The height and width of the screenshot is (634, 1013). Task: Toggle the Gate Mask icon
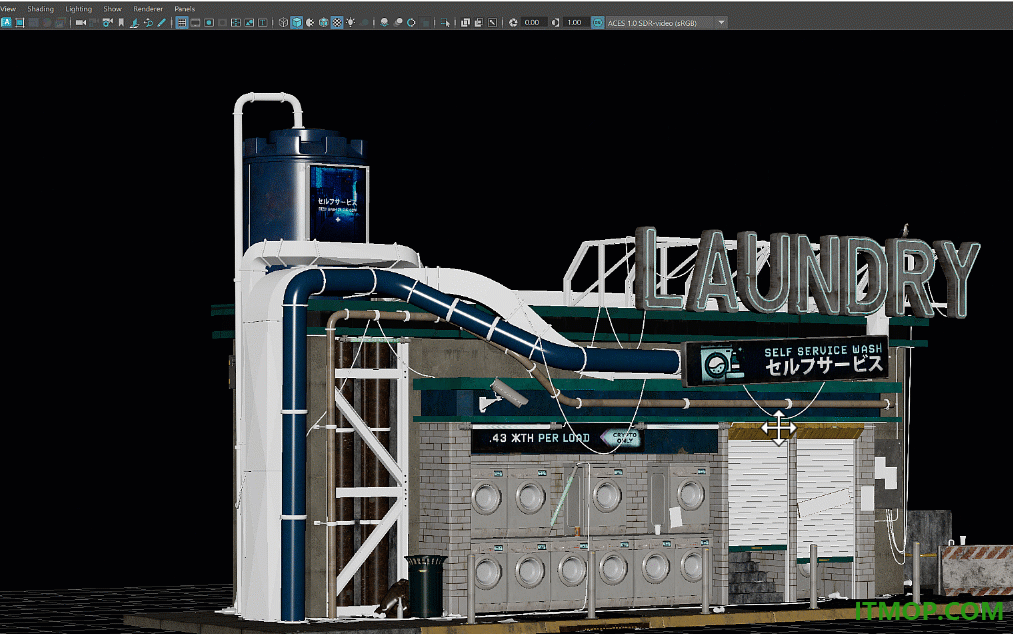(222, 23)
